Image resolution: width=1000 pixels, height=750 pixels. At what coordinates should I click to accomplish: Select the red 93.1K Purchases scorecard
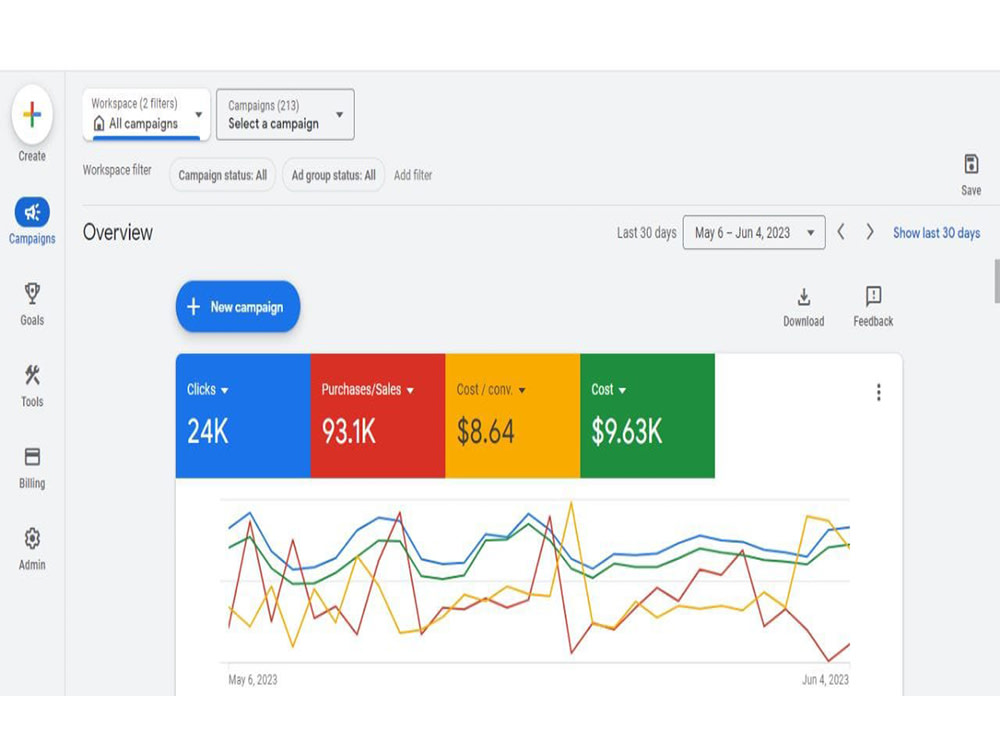[x=378, y=415]
